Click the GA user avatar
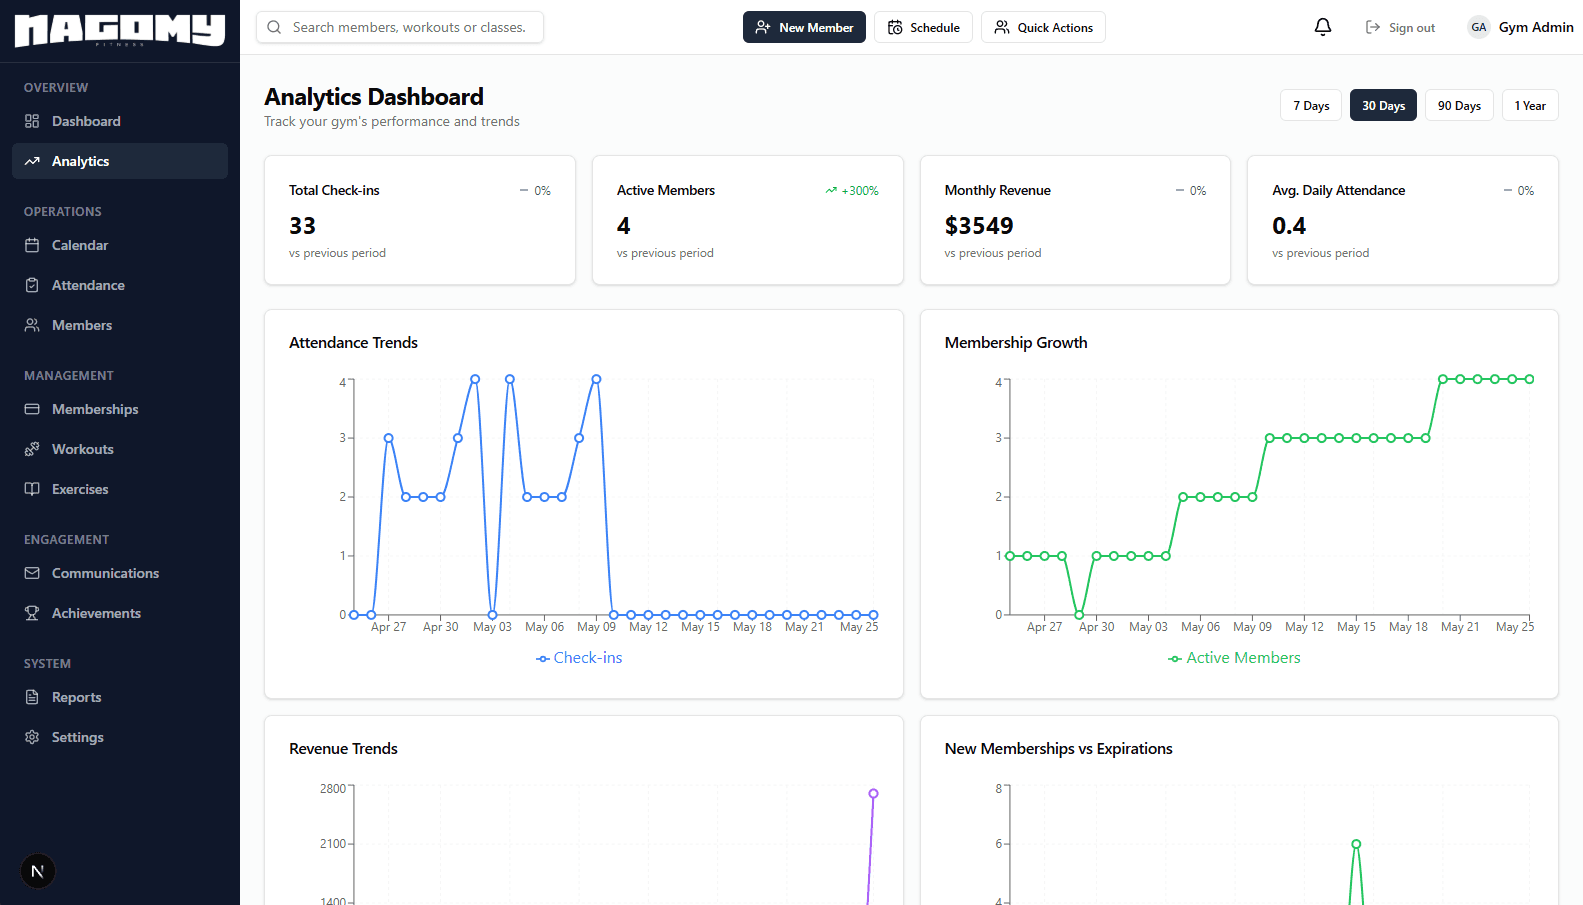 [1479, 27]
